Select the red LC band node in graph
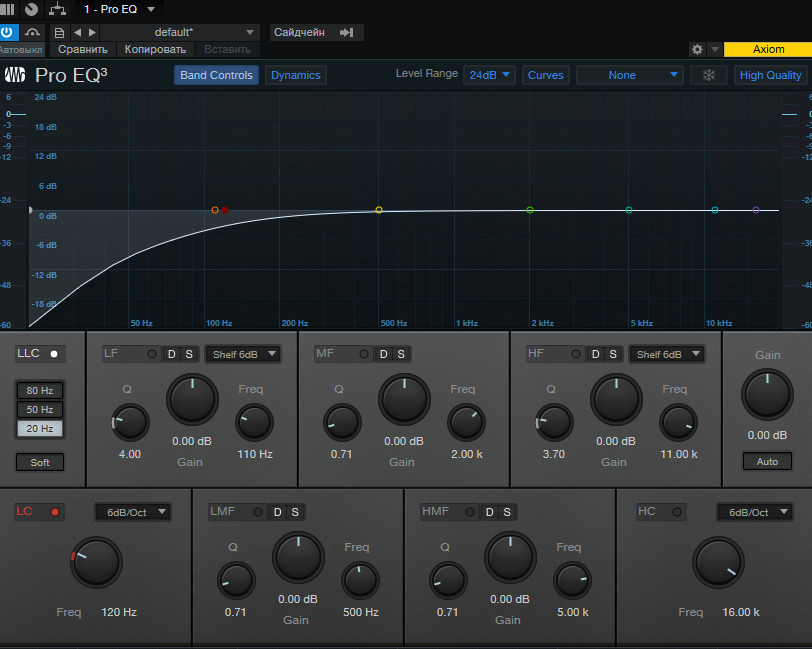 225,210
